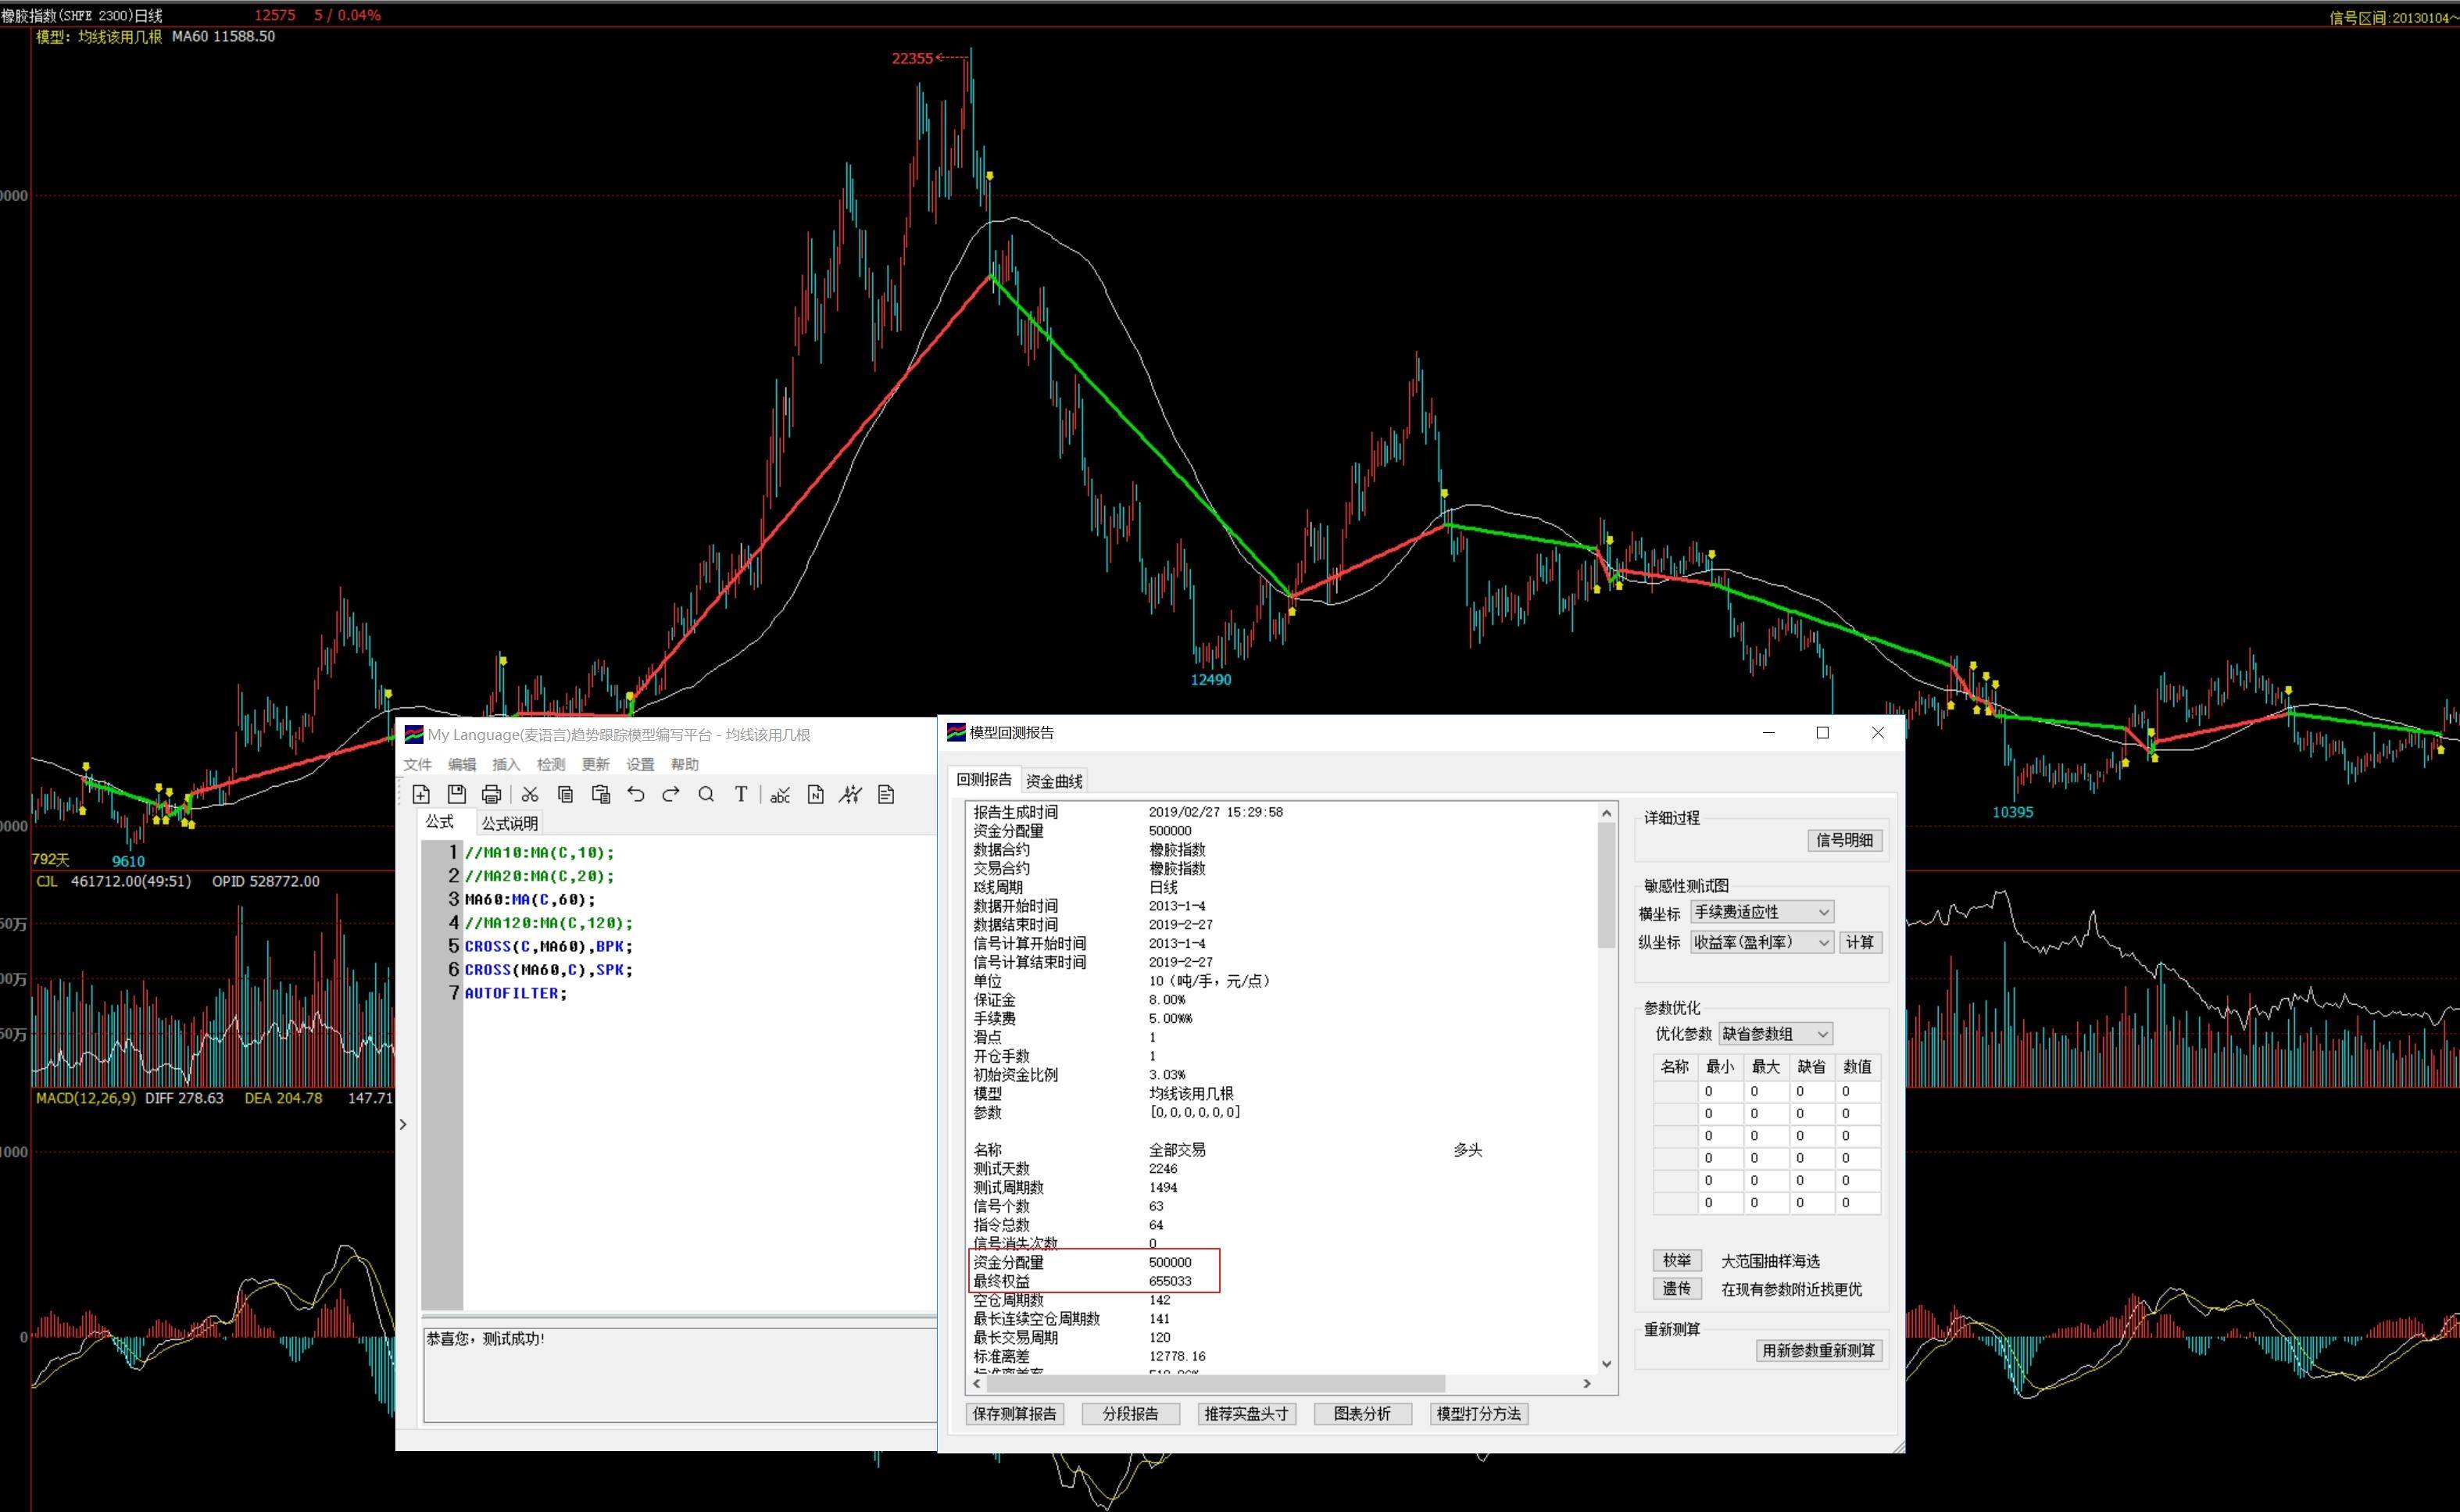Viewport: 2460px width, 1512px height.
Task: Redo the edit with the redo arrow
Action: [x=671, y=794]
